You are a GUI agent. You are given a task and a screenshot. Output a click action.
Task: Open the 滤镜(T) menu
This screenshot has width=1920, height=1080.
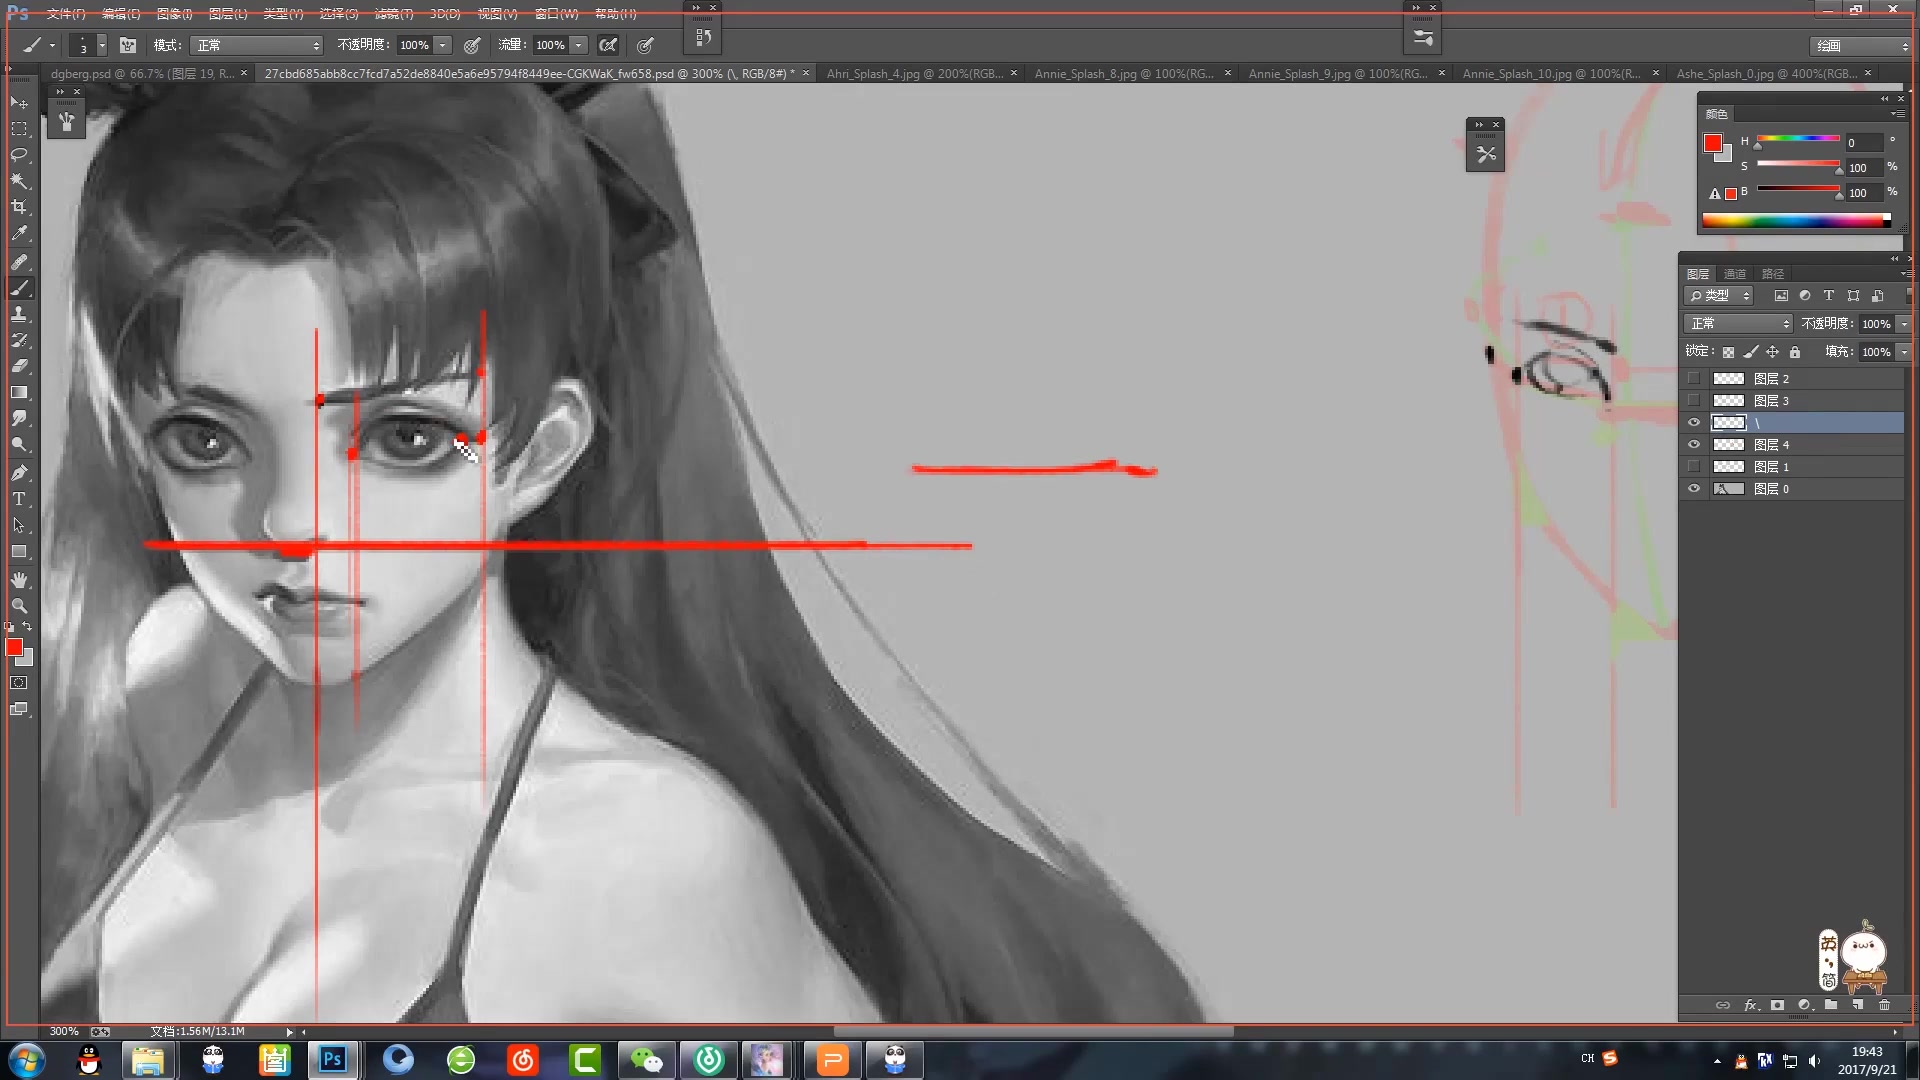[x=394, y=14]
